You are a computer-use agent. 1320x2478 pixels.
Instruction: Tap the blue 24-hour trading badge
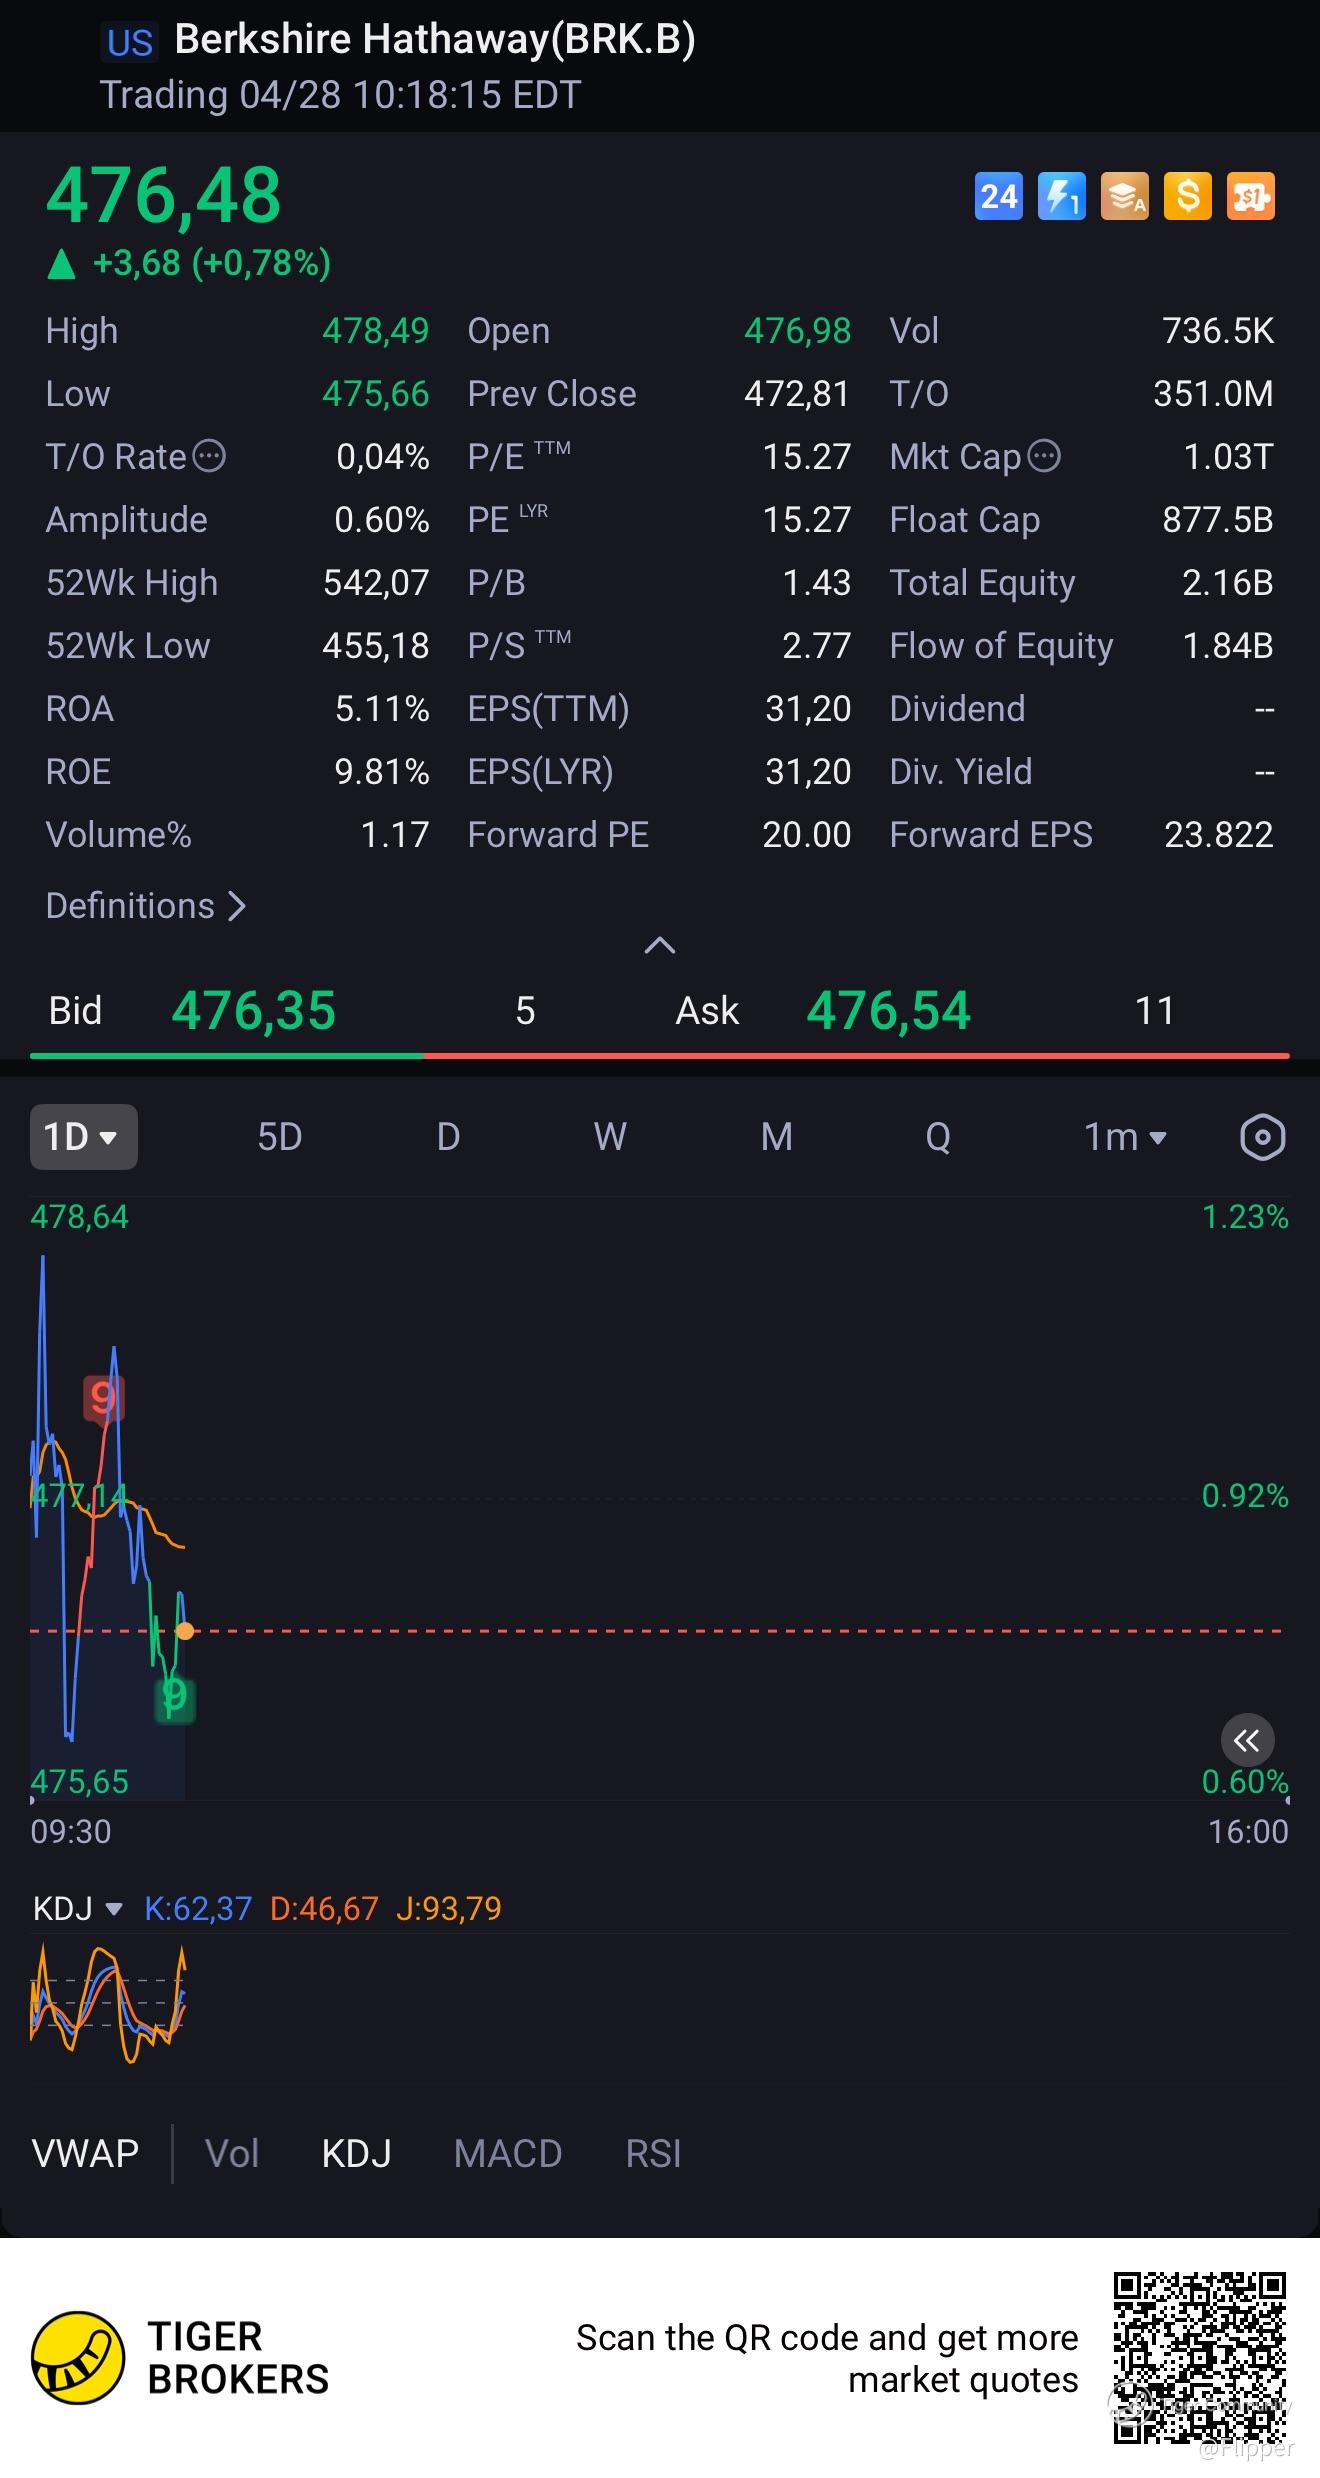998,196
